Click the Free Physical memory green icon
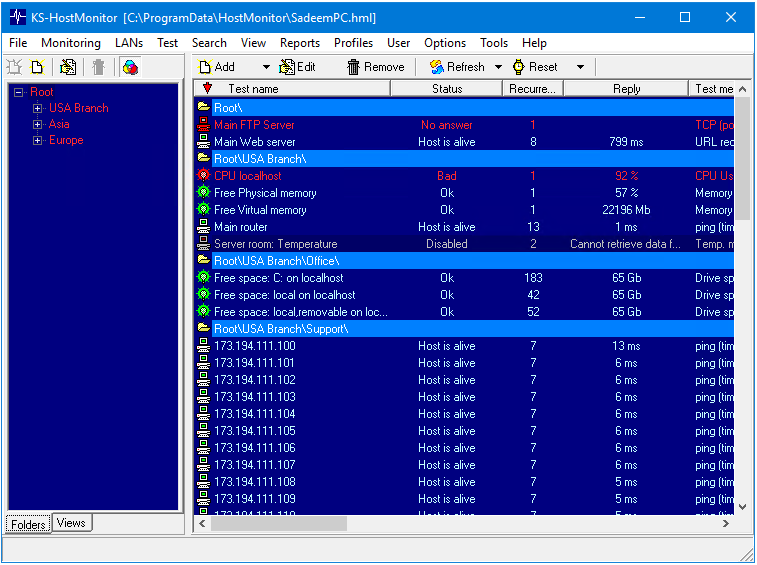Viewport: 757px width, 565px height. coord(204,193)
